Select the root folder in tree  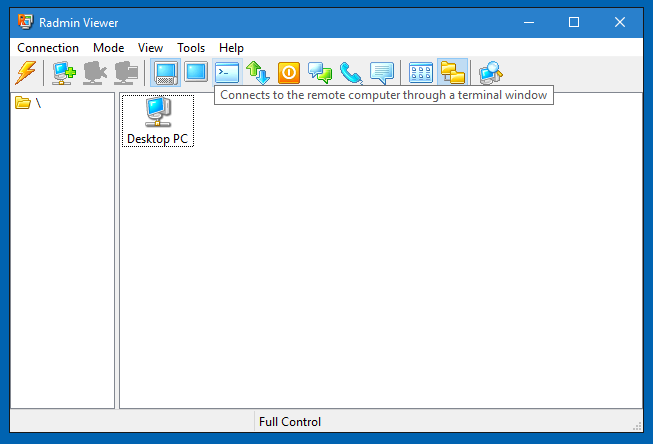27,102
